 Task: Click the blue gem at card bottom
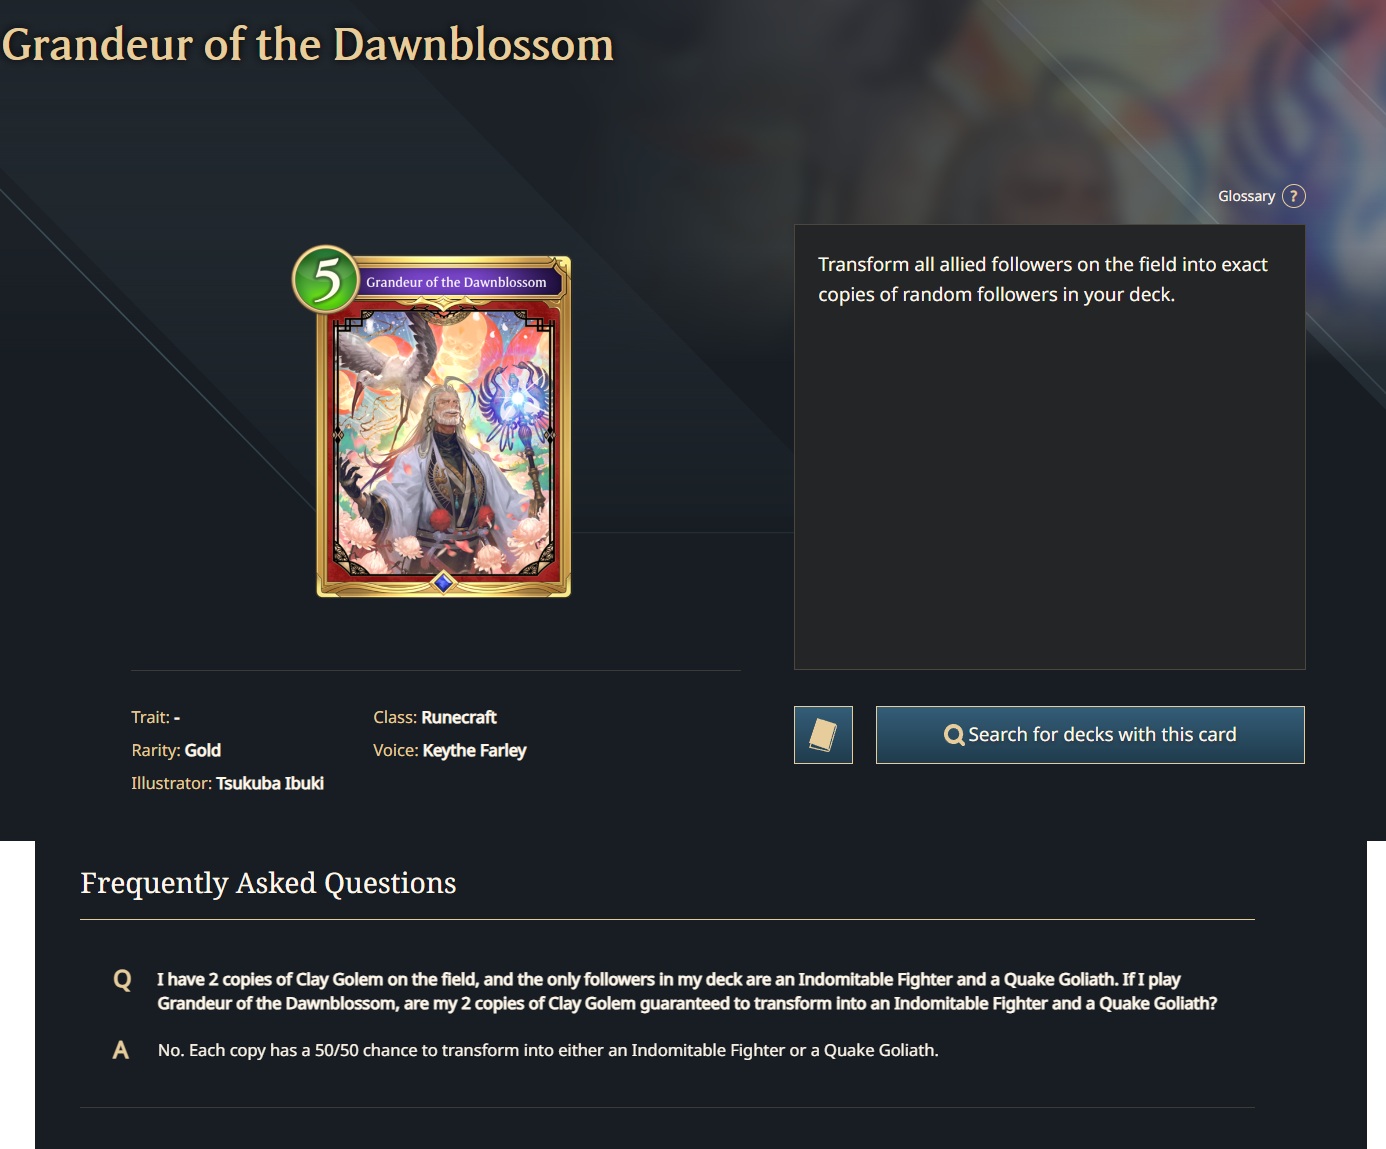(443, 582)
